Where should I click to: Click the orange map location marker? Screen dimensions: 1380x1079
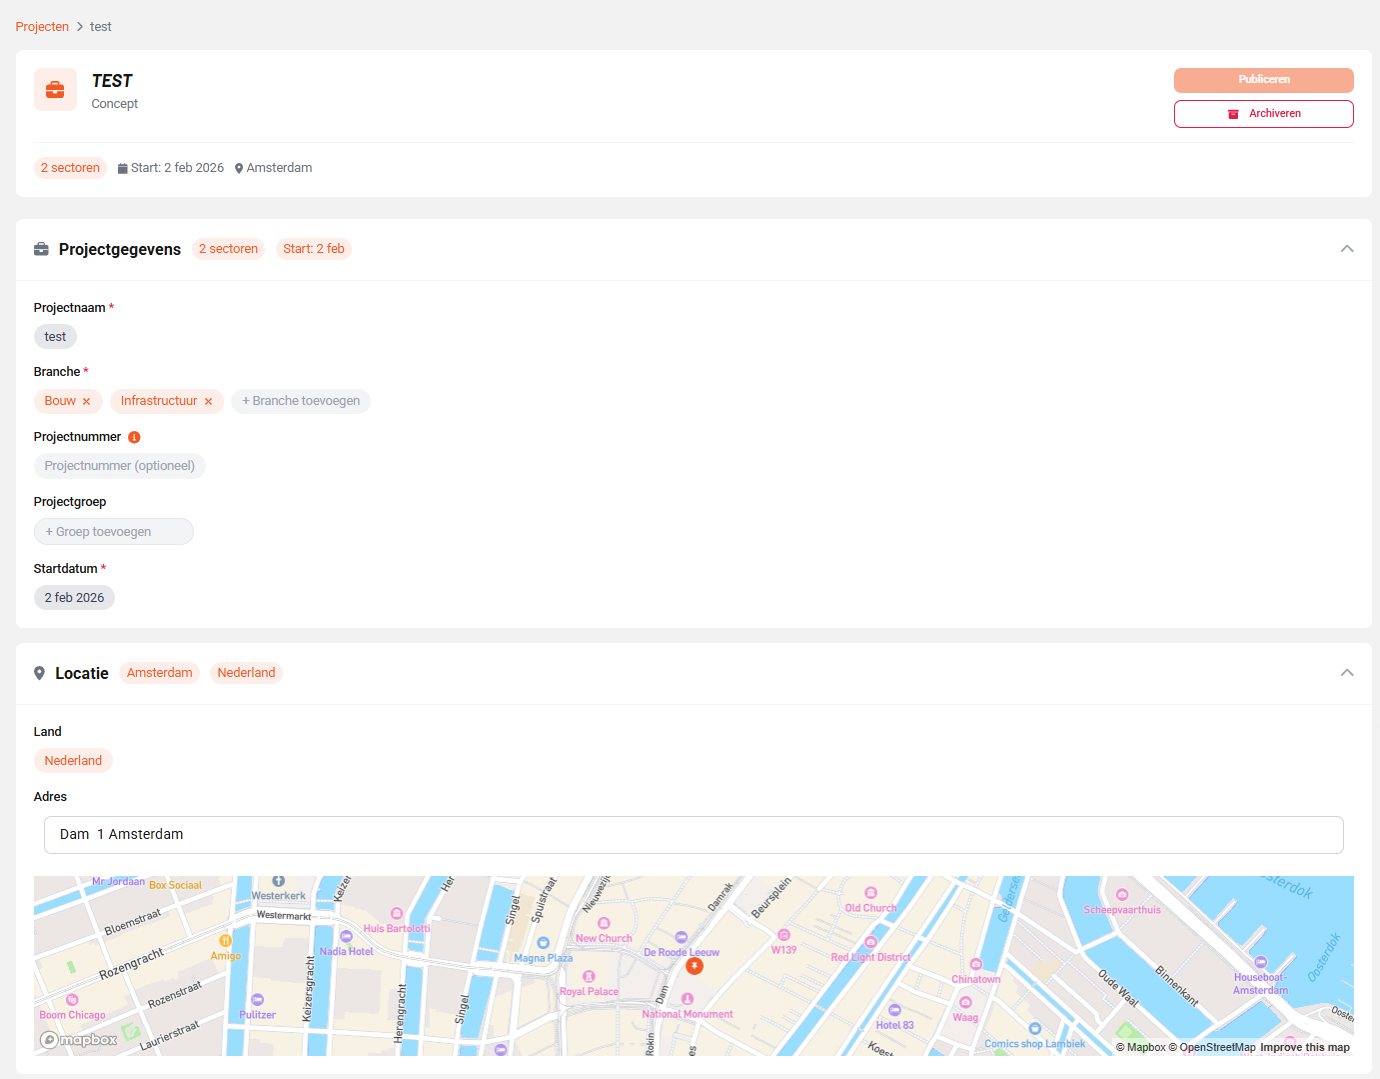(694, 966)
